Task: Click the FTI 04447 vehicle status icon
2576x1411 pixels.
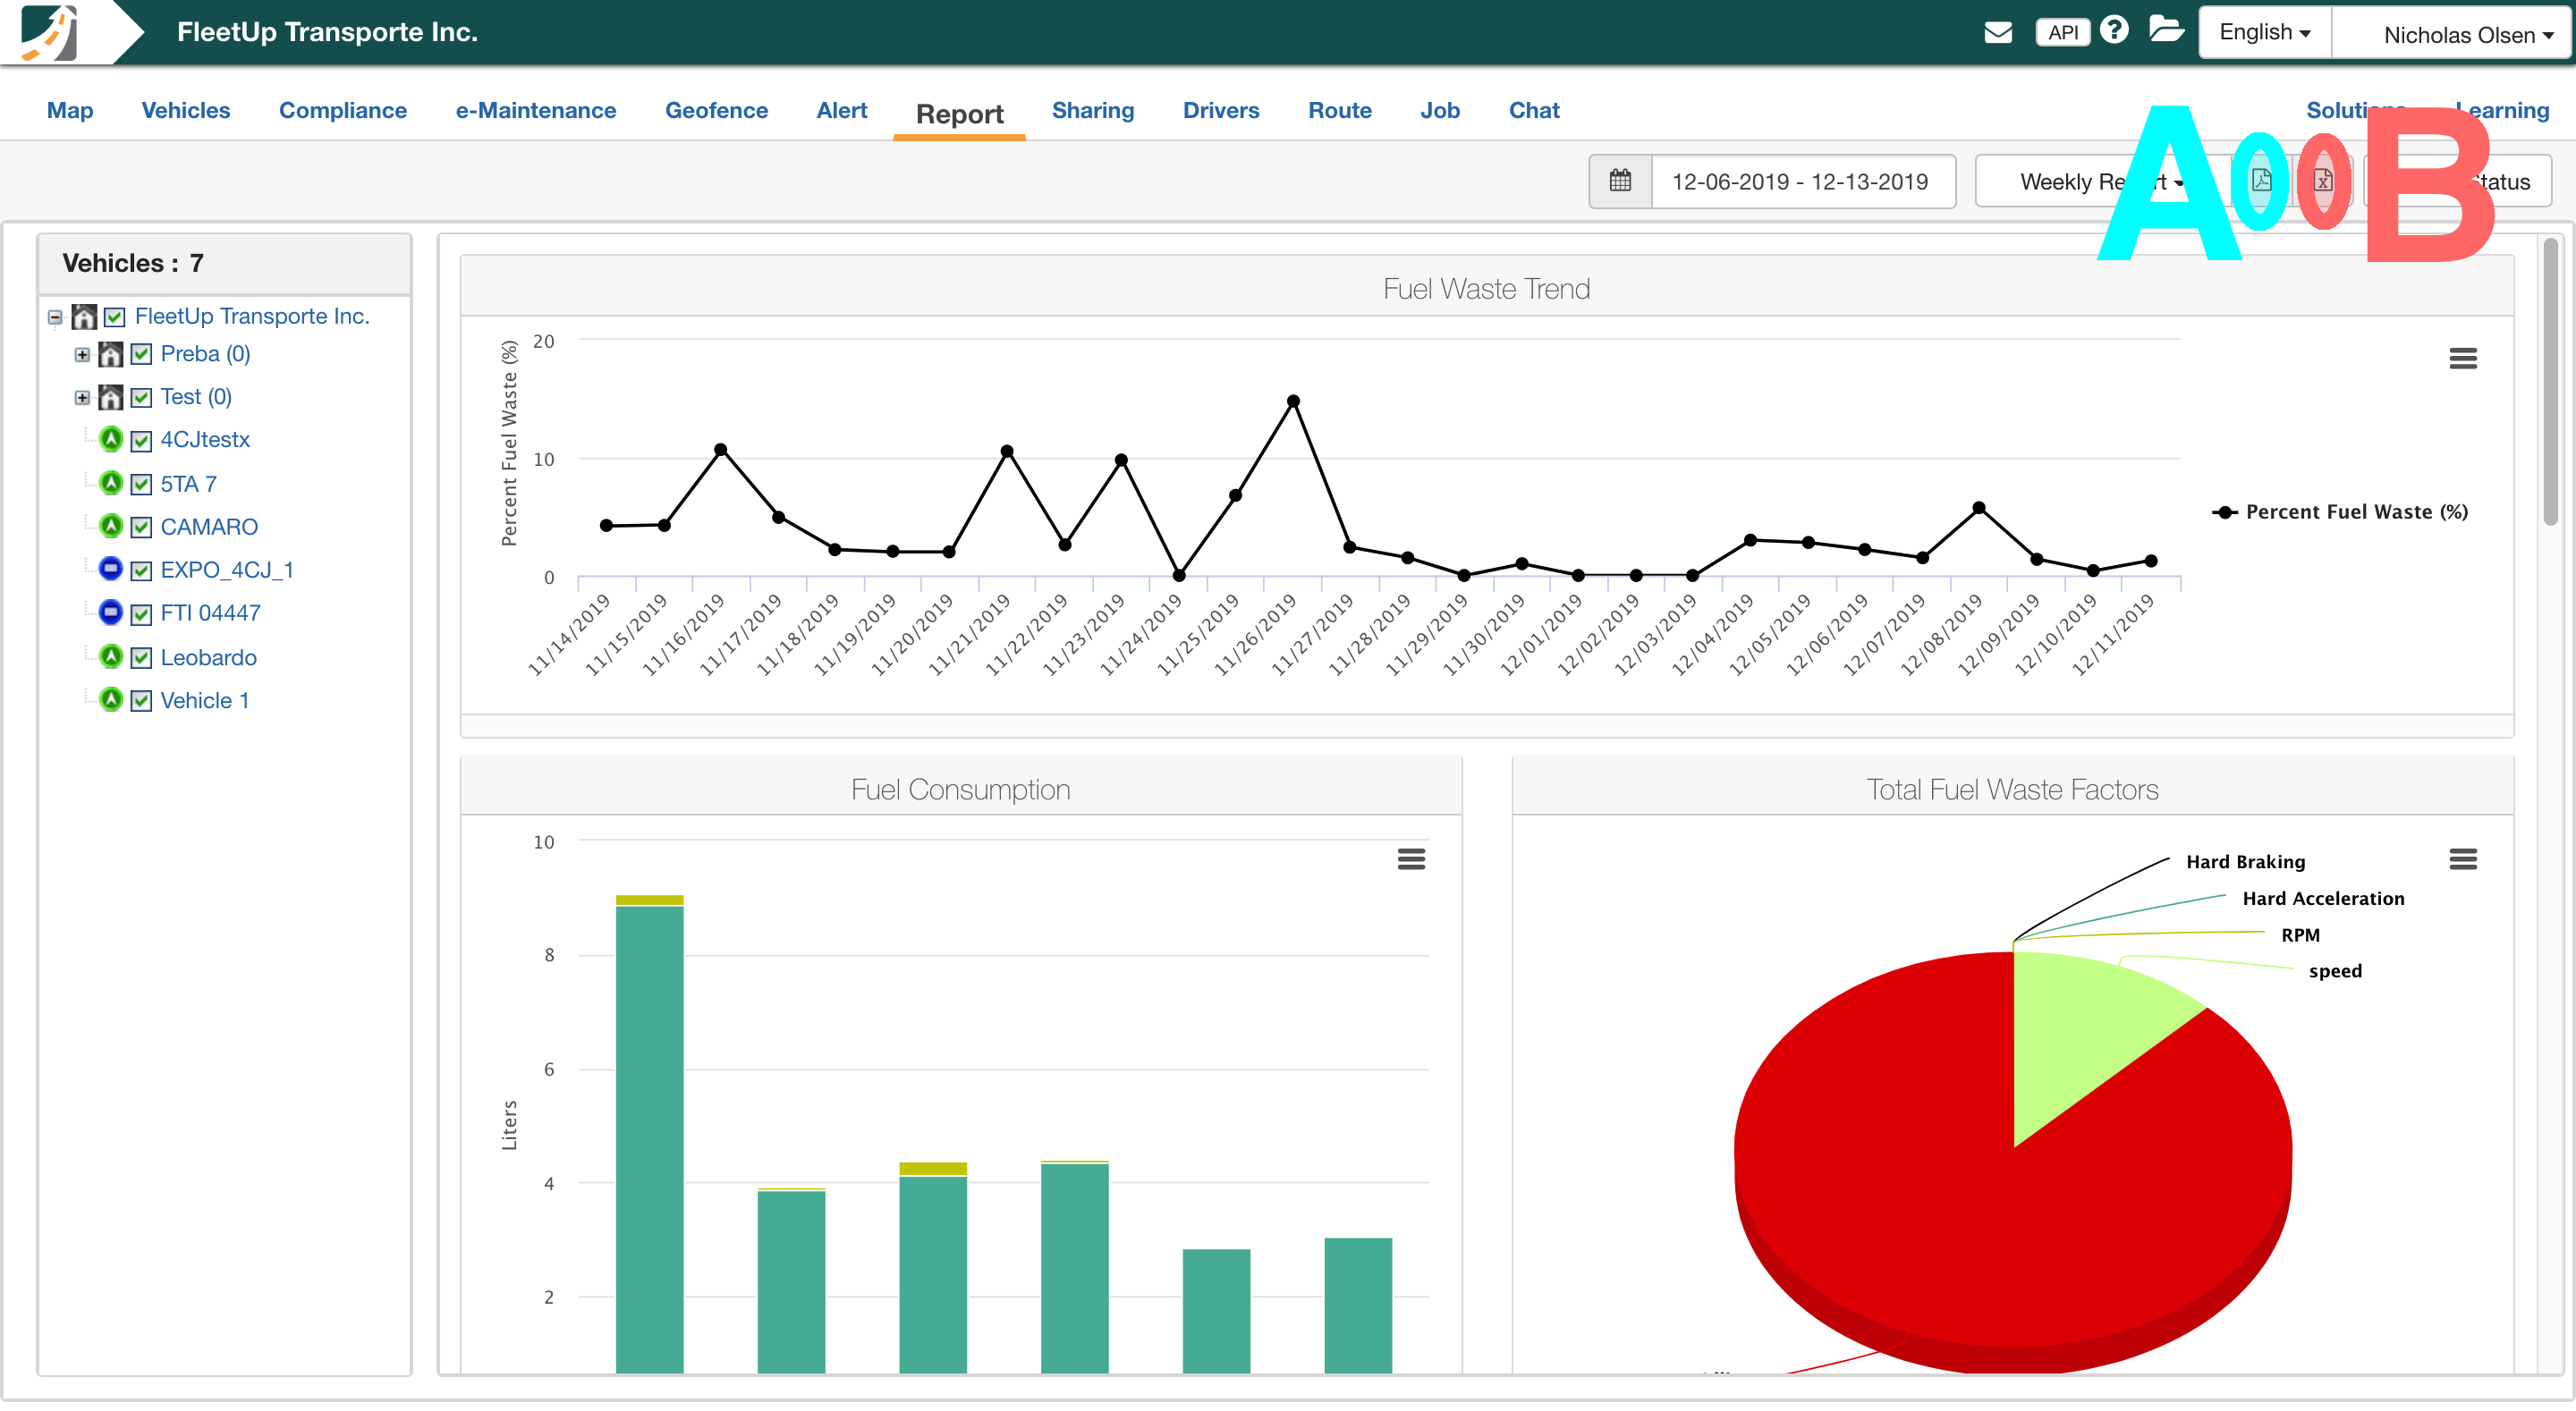Action: point(111,612)
